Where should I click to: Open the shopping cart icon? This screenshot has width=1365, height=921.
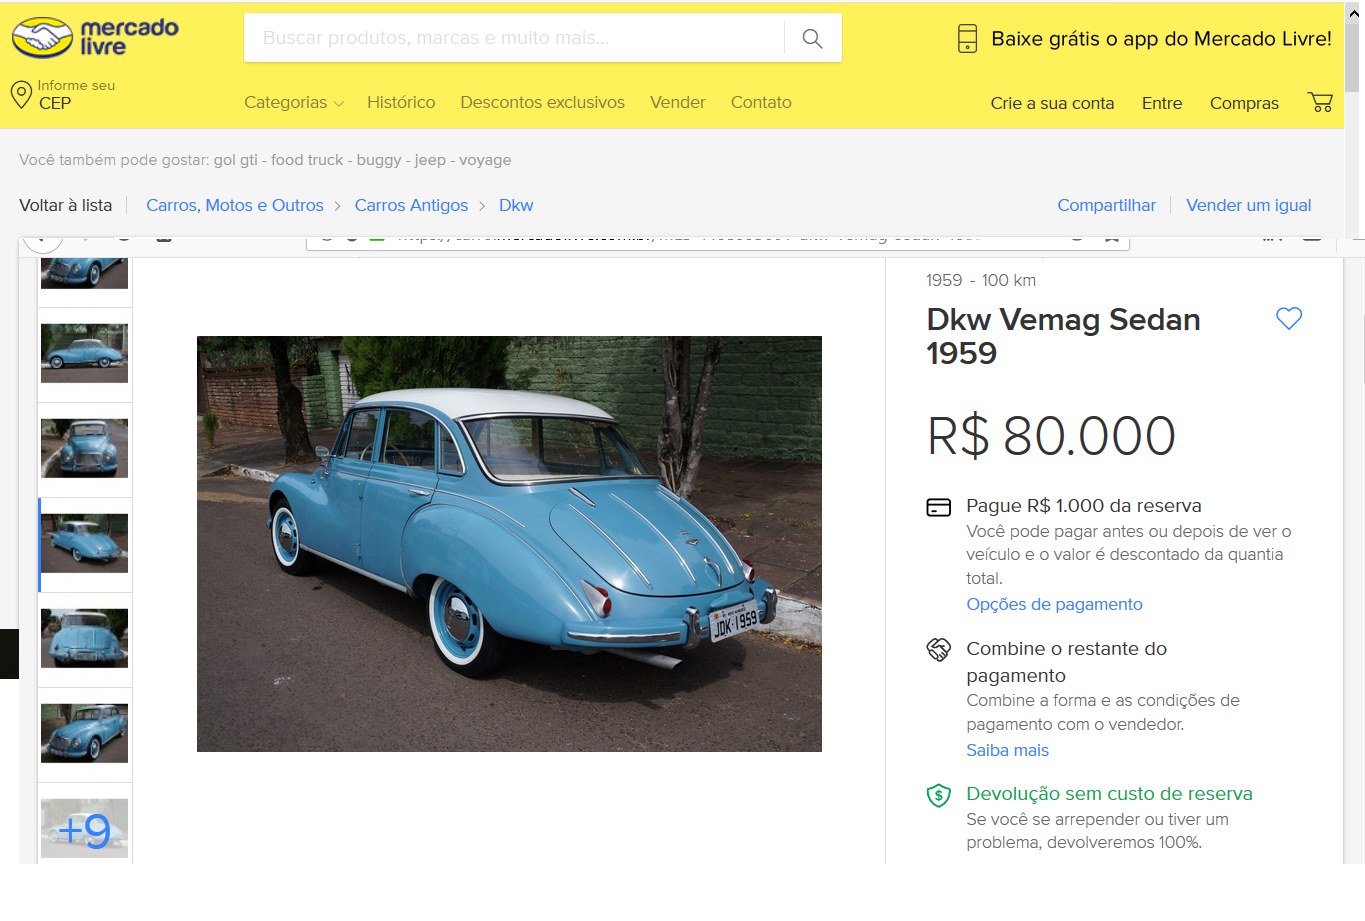pyautogui.click(x=1320, y=102)
